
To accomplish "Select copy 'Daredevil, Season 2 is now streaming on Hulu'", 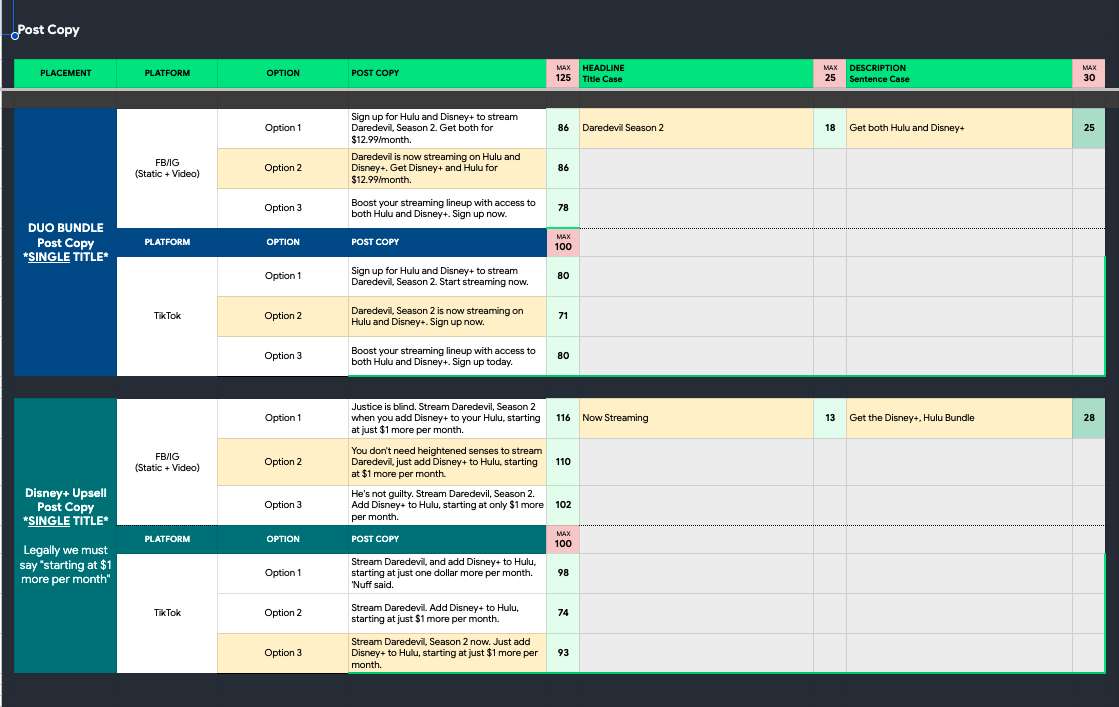I will click(447, 316).
